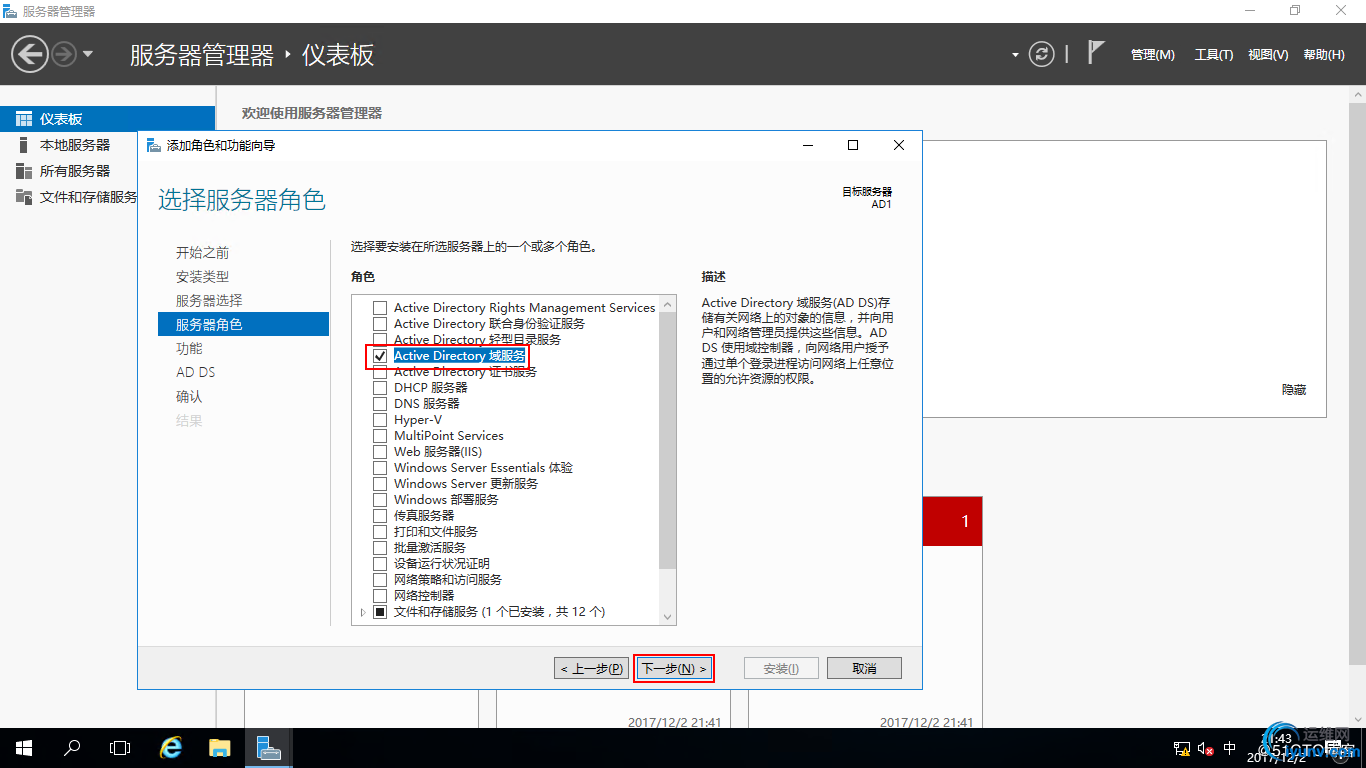Viewport: 1366px width, 768px height.
Task: Go to the 开始之前 wizard step
Action: (x=202, y=253)
